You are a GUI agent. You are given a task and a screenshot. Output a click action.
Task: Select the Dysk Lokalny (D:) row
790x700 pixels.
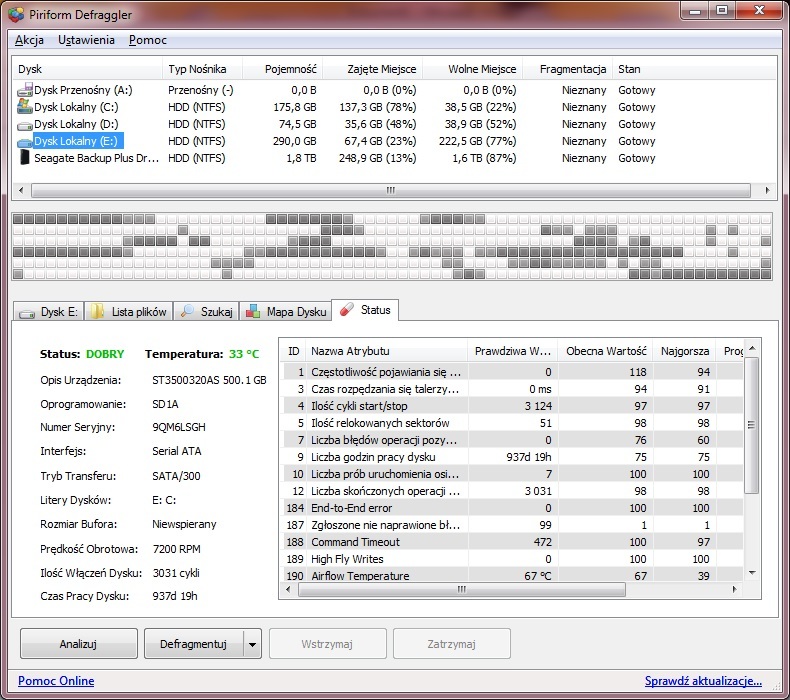393,124
